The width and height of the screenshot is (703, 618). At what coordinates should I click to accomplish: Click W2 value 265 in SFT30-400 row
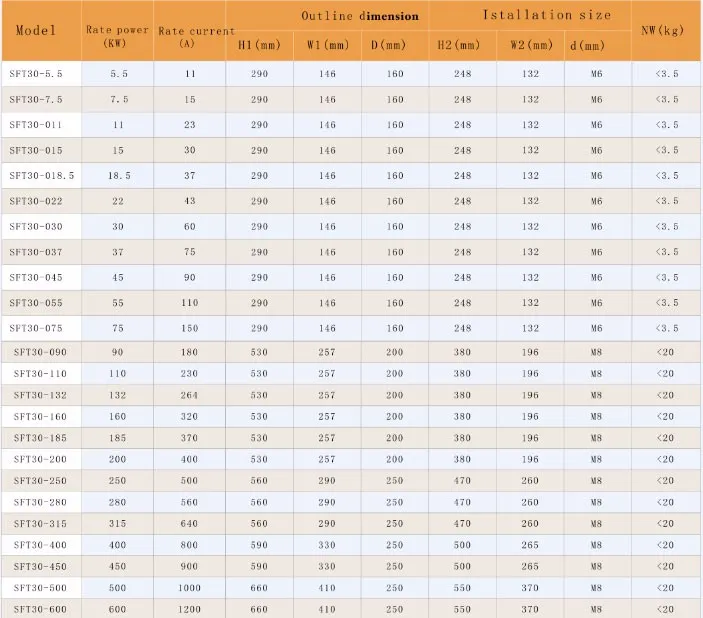[x=530, y=545]
